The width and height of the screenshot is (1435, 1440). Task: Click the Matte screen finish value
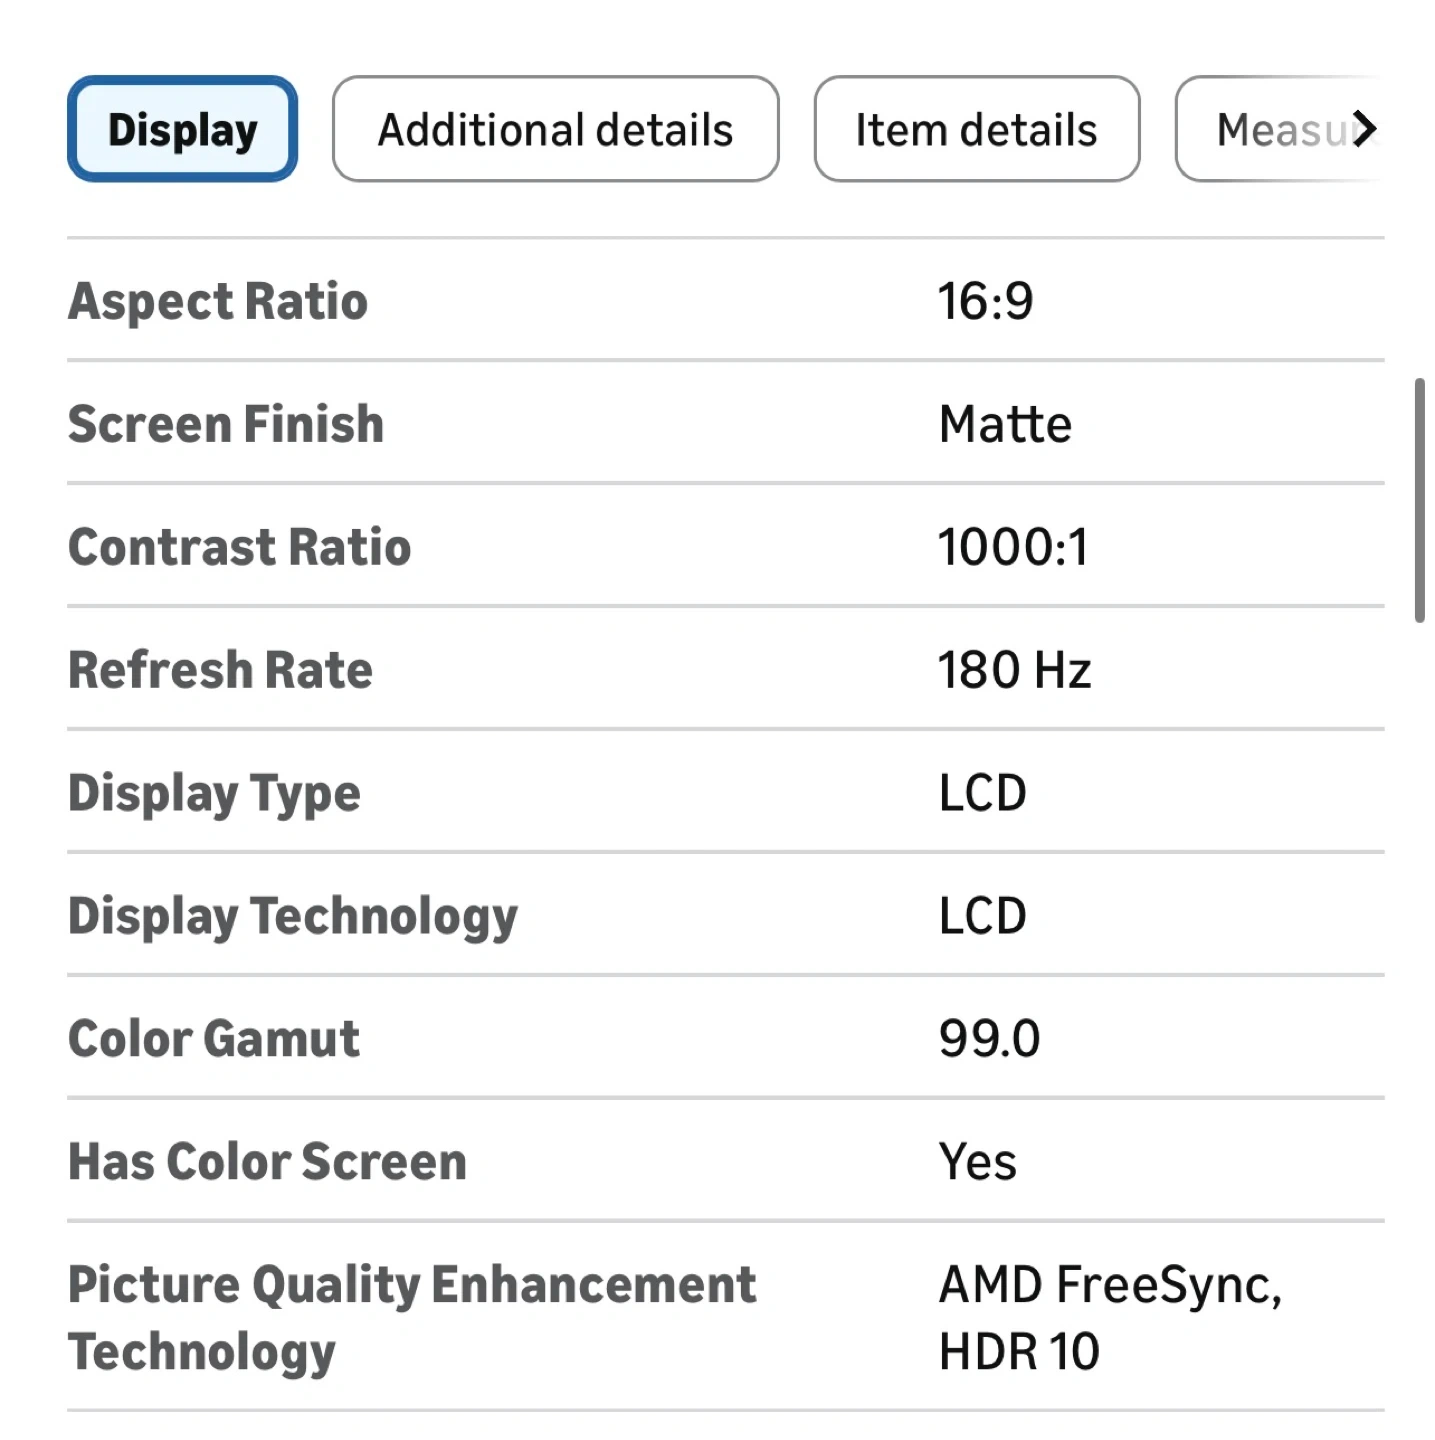coord(1005,424)
